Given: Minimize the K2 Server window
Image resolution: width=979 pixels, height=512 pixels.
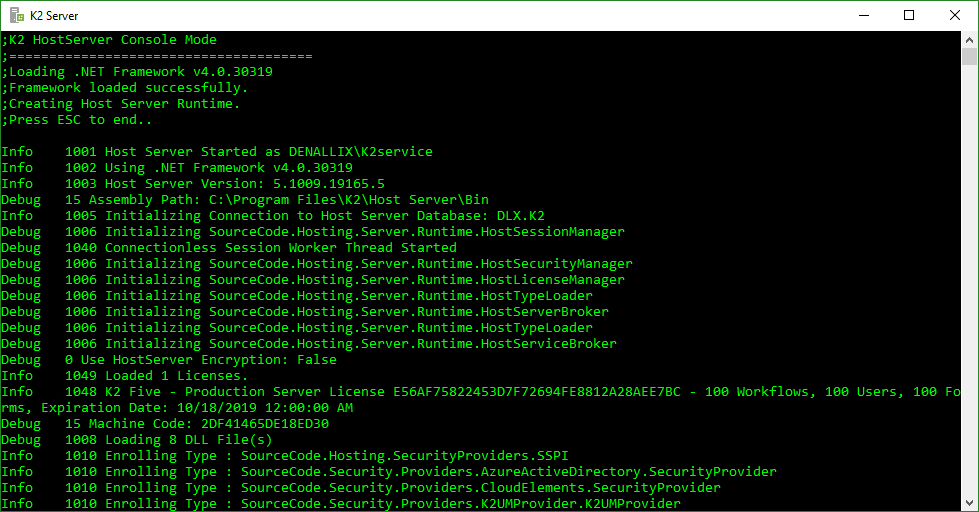Looking at the screenshot, I should point(864,15).
